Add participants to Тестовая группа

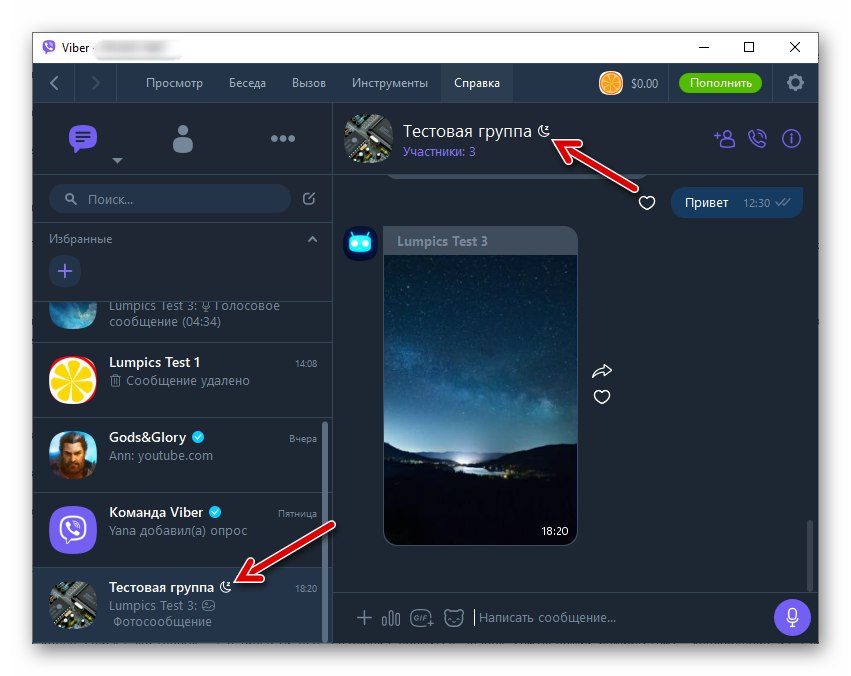[724, 139]
